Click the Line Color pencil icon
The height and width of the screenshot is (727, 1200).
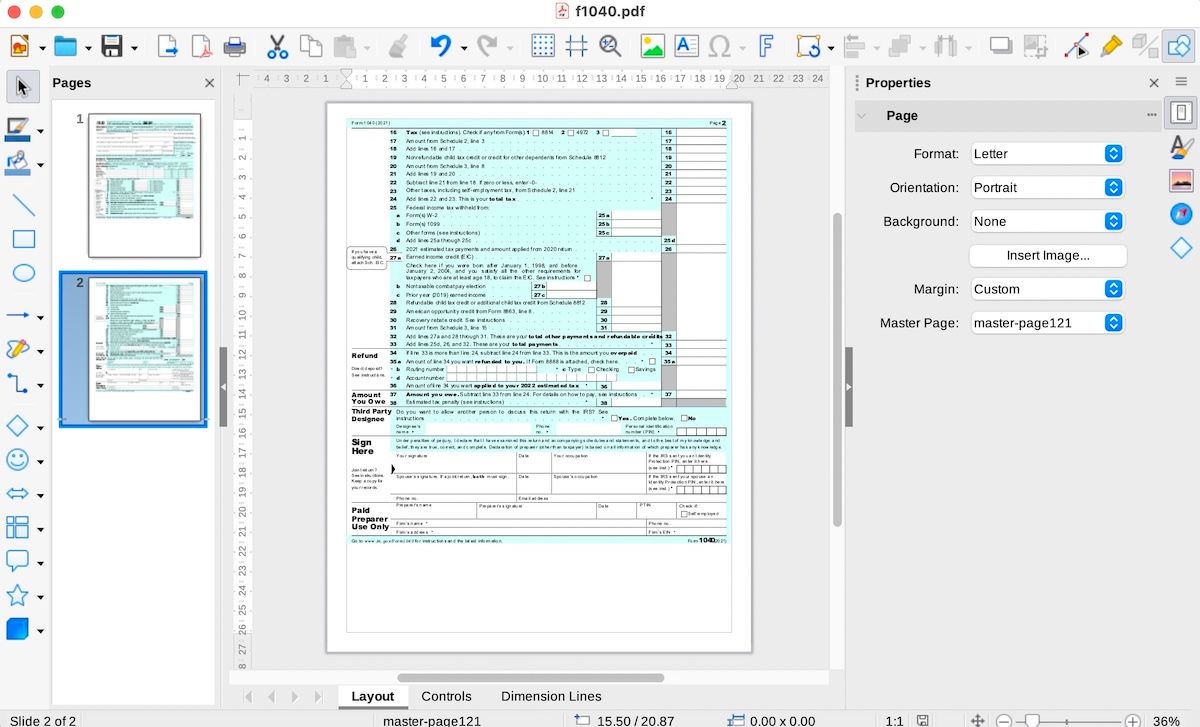click(x=17, y=128)
